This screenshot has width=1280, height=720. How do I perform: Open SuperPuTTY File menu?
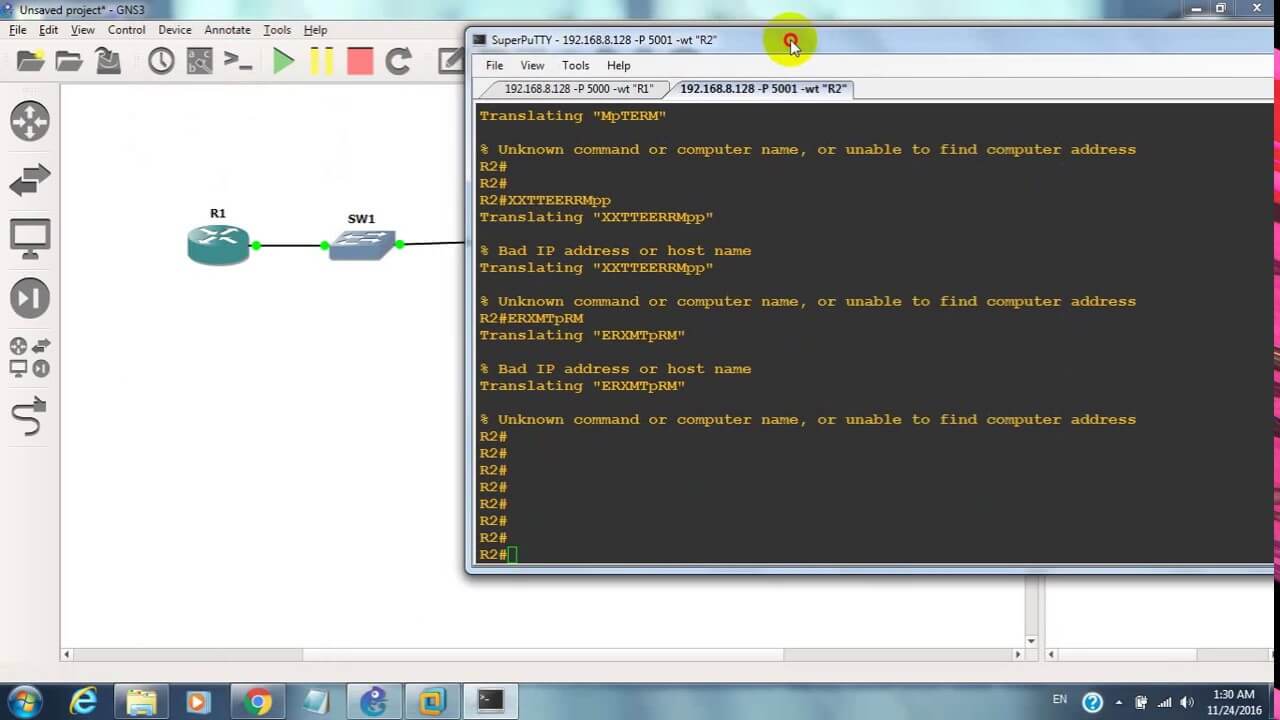pos(494,65)
